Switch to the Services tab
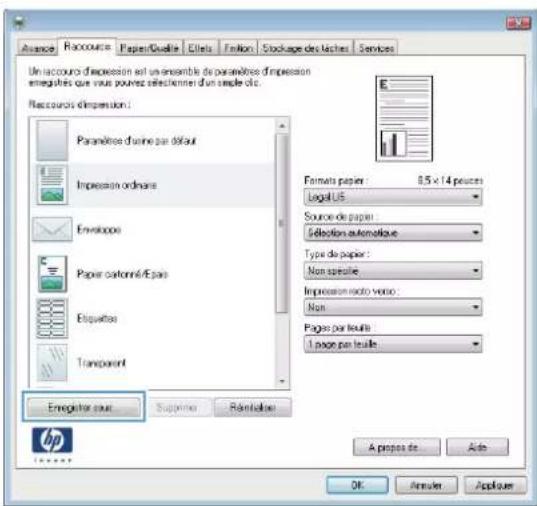This screenshot has height=506, width=537. click(x=376, y=48)
